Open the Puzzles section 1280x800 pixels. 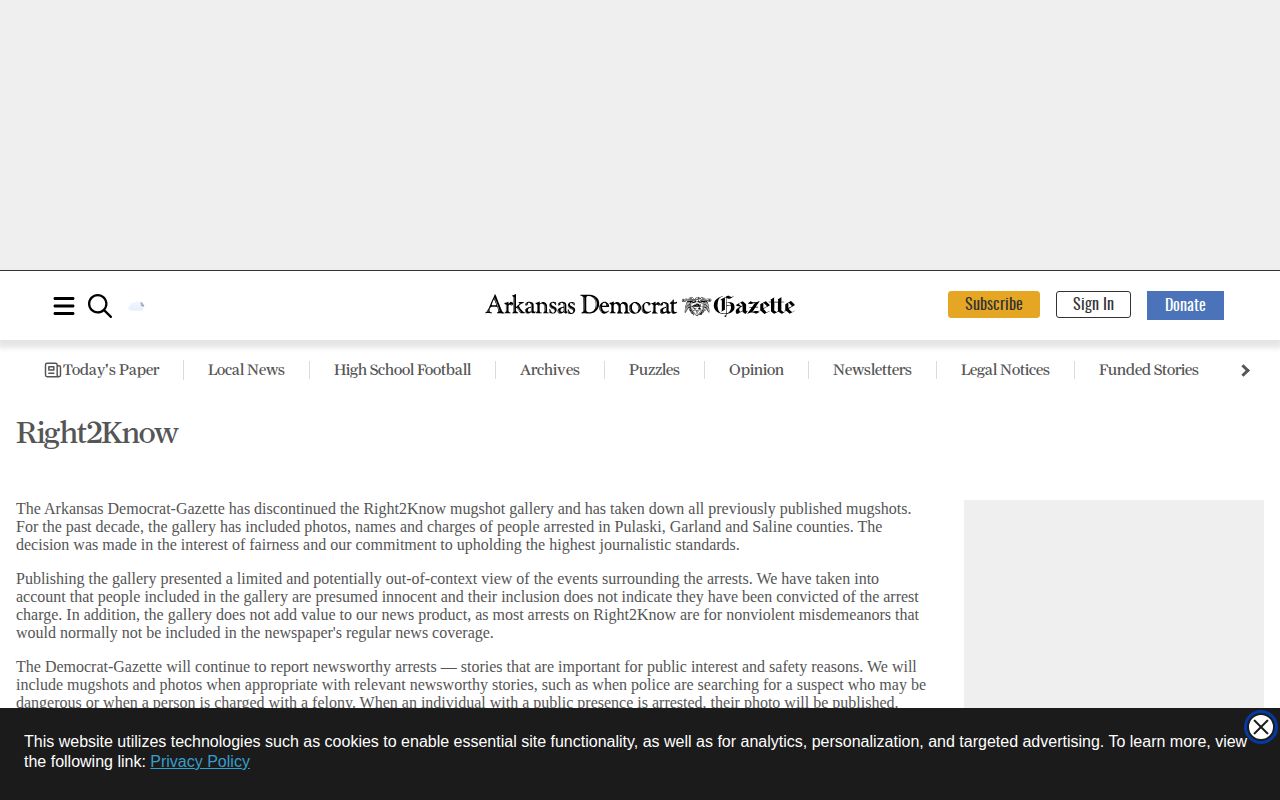click(x=654, y=370)
